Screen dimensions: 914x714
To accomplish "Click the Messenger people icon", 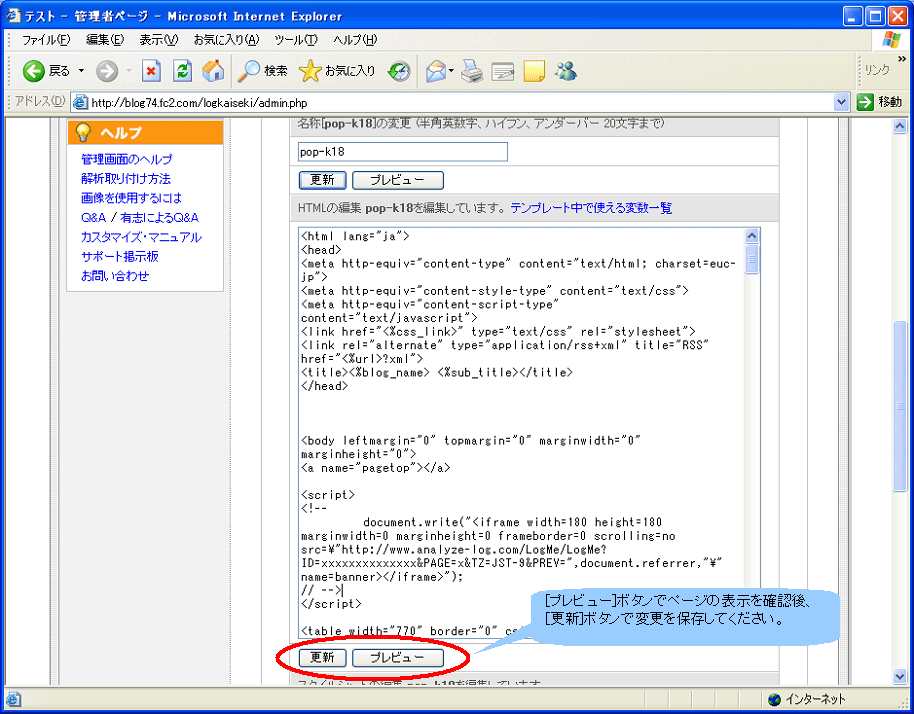I will click(566, 71).
